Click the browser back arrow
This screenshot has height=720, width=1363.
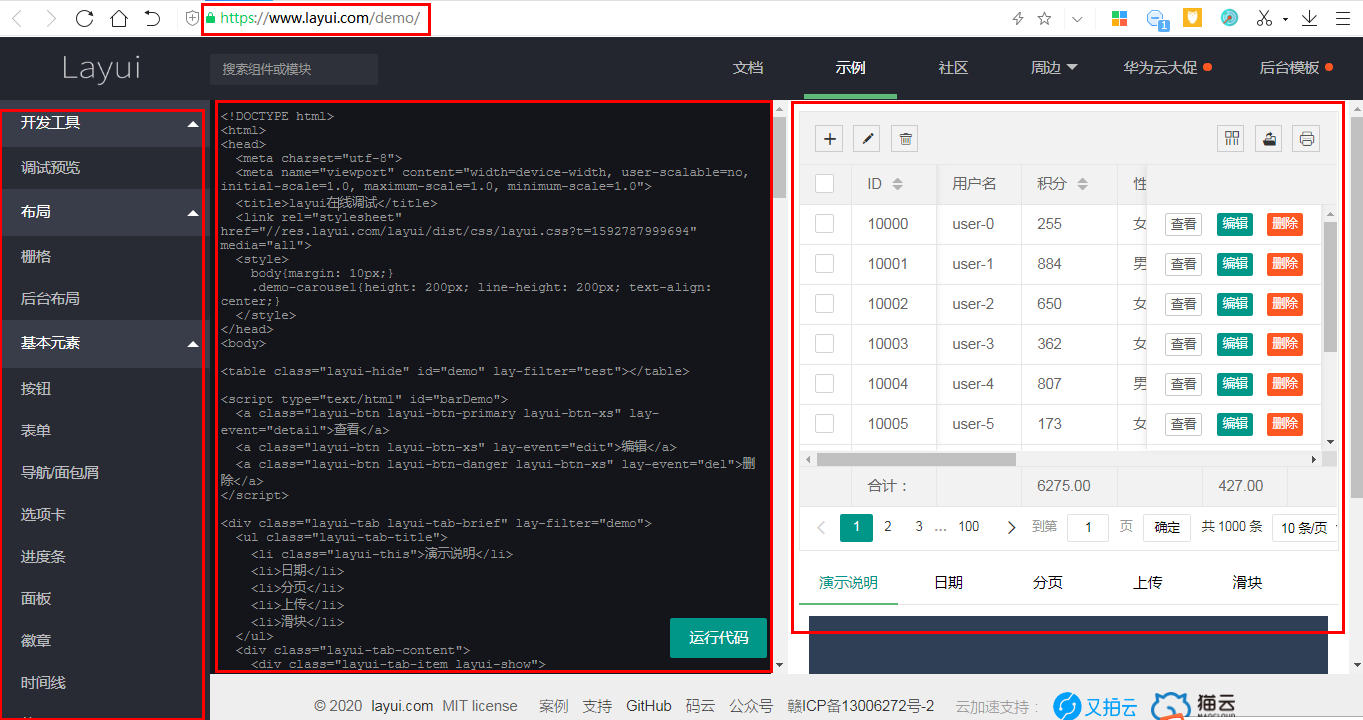pyautogui.click(x=17, y=18)
